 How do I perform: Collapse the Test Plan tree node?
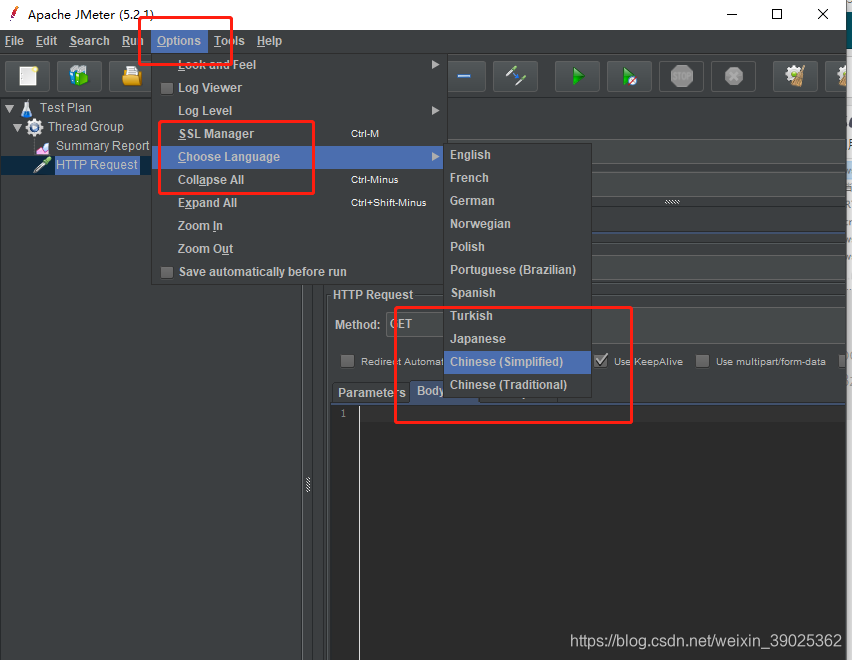[10, 109]
